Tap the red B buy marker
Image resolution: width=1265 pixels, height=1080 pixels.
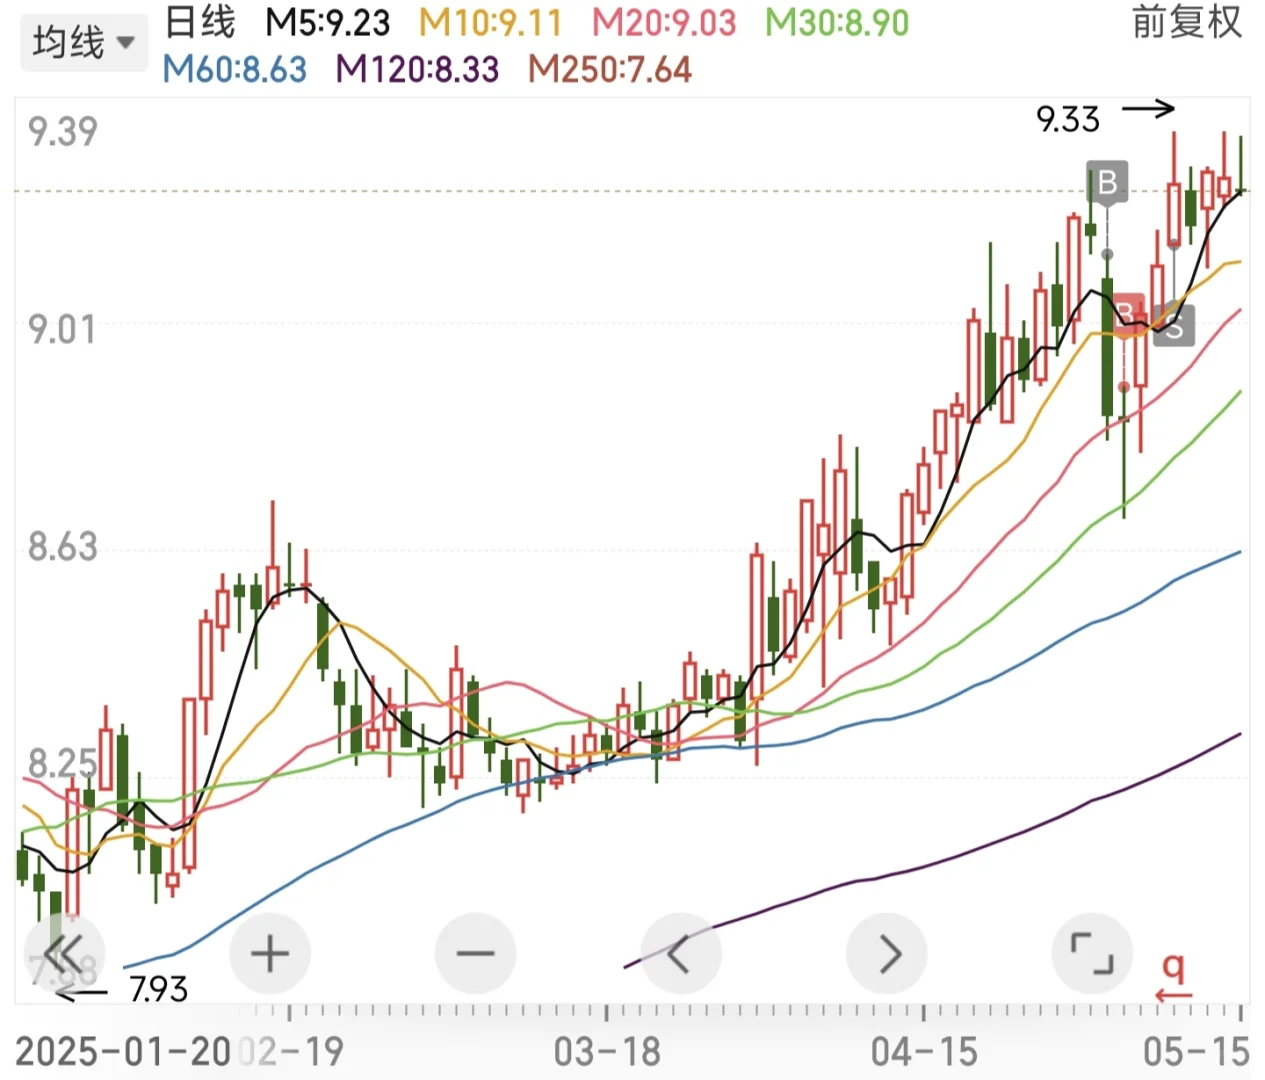pos(1127,313)
